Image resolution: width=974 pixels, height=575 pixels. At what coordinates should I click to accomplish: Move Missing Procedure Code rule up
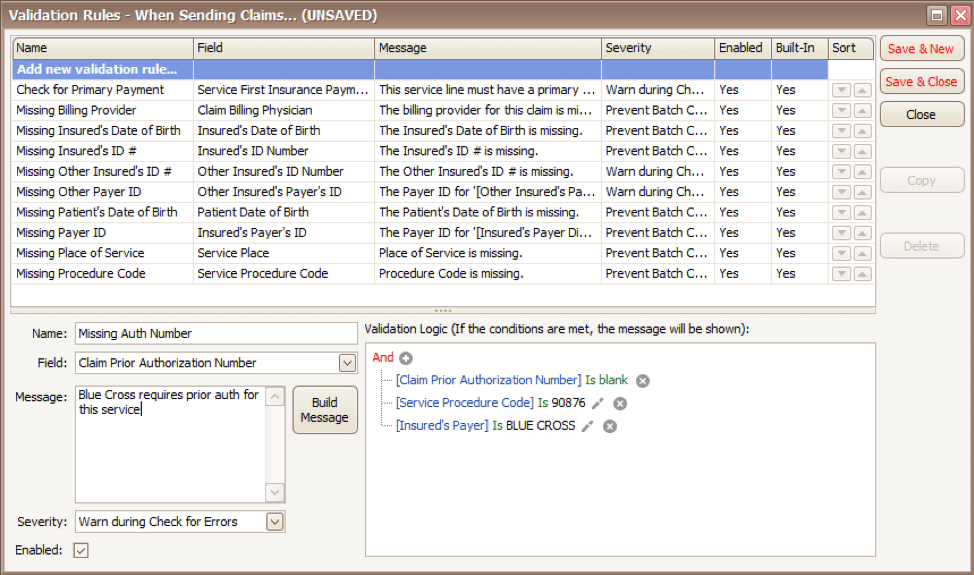(862, 274)
